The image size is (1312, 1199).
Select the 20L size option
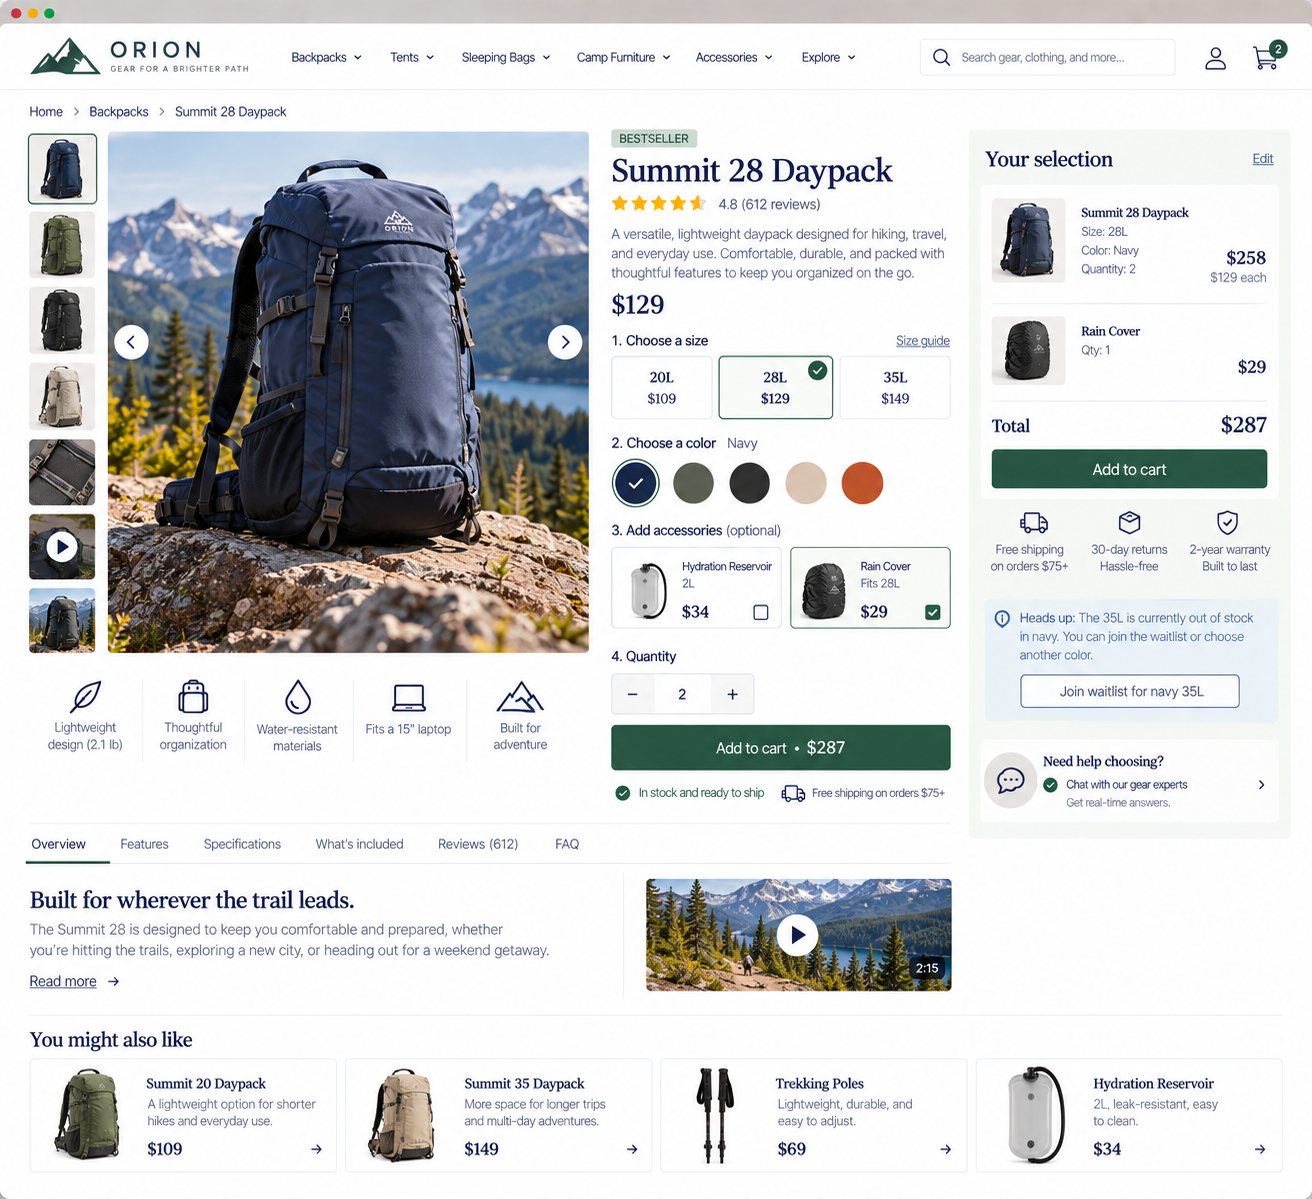662,387
